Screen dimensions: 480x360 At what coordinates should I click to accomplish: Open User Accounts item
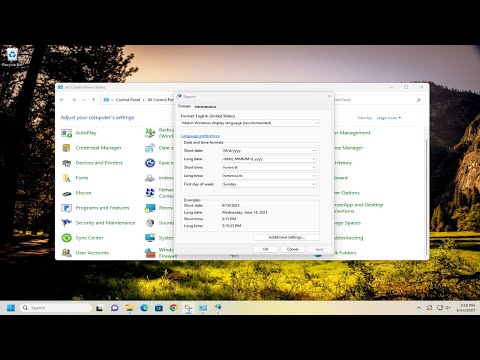[92, 253]
